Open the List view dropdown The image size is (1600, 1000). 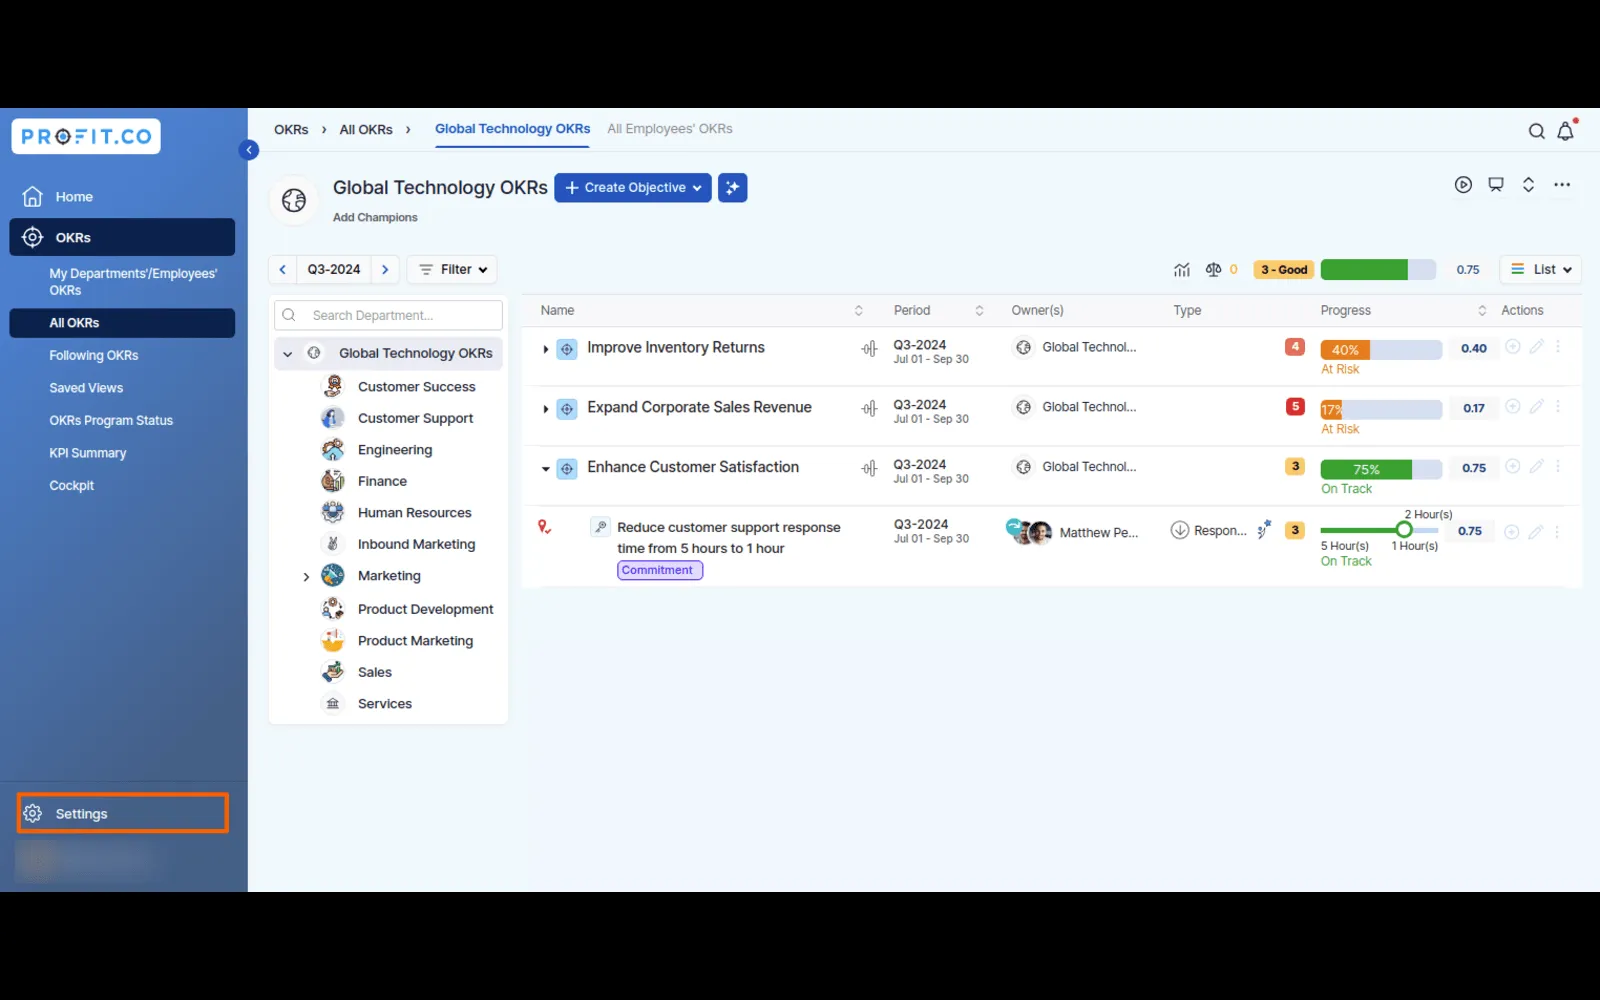pos(1540,270)
